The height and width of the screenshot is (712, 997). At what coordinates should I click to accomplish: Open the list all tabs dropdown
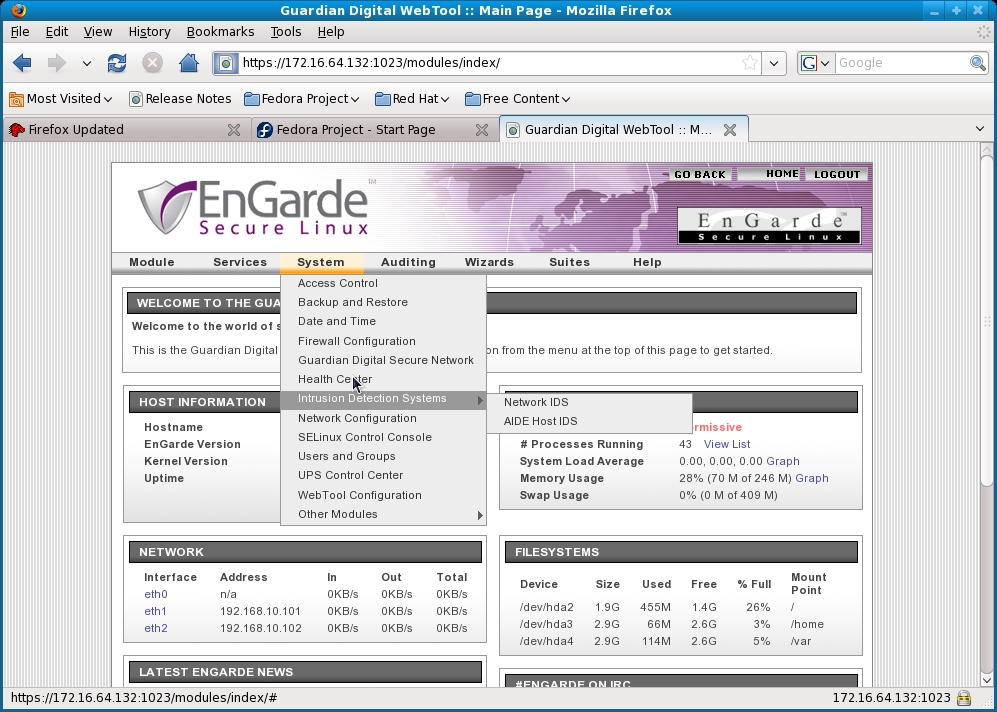pos(980,129)
